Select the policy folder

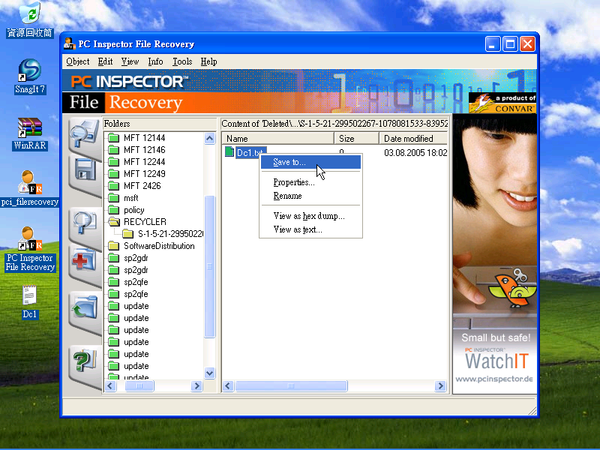click(134, 210)
